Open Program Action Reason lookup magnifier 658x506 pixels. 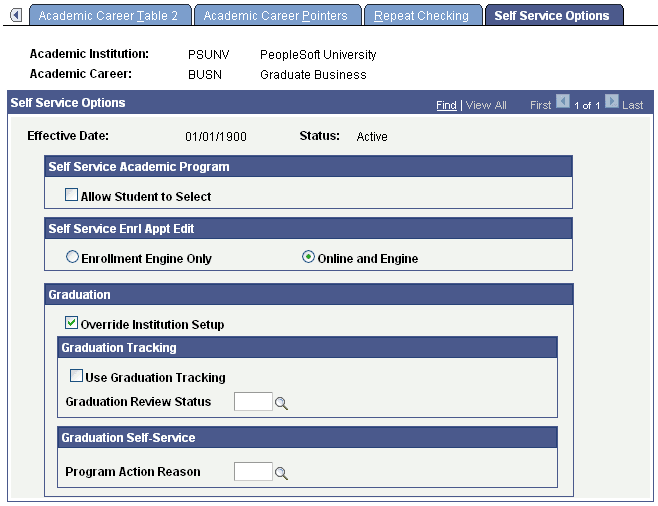point(281,474)
